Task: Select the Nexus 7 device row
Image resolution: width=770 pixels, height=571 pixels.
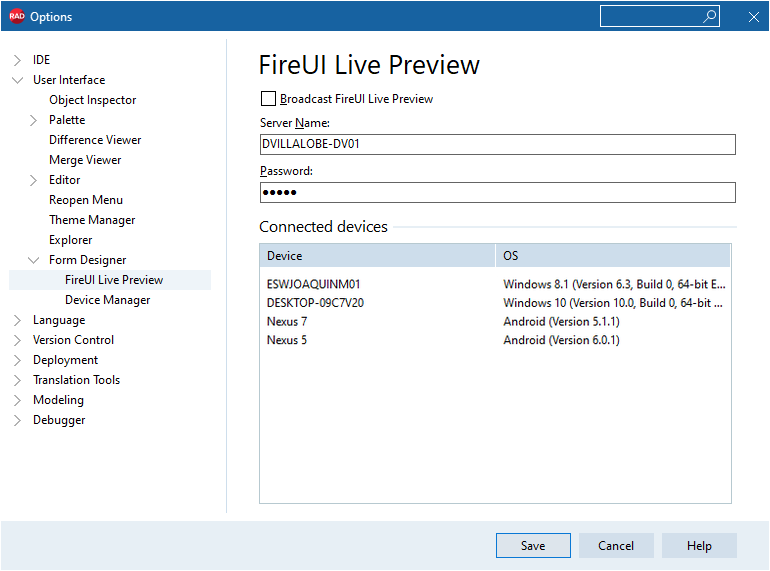Action: tap(495, 322)
